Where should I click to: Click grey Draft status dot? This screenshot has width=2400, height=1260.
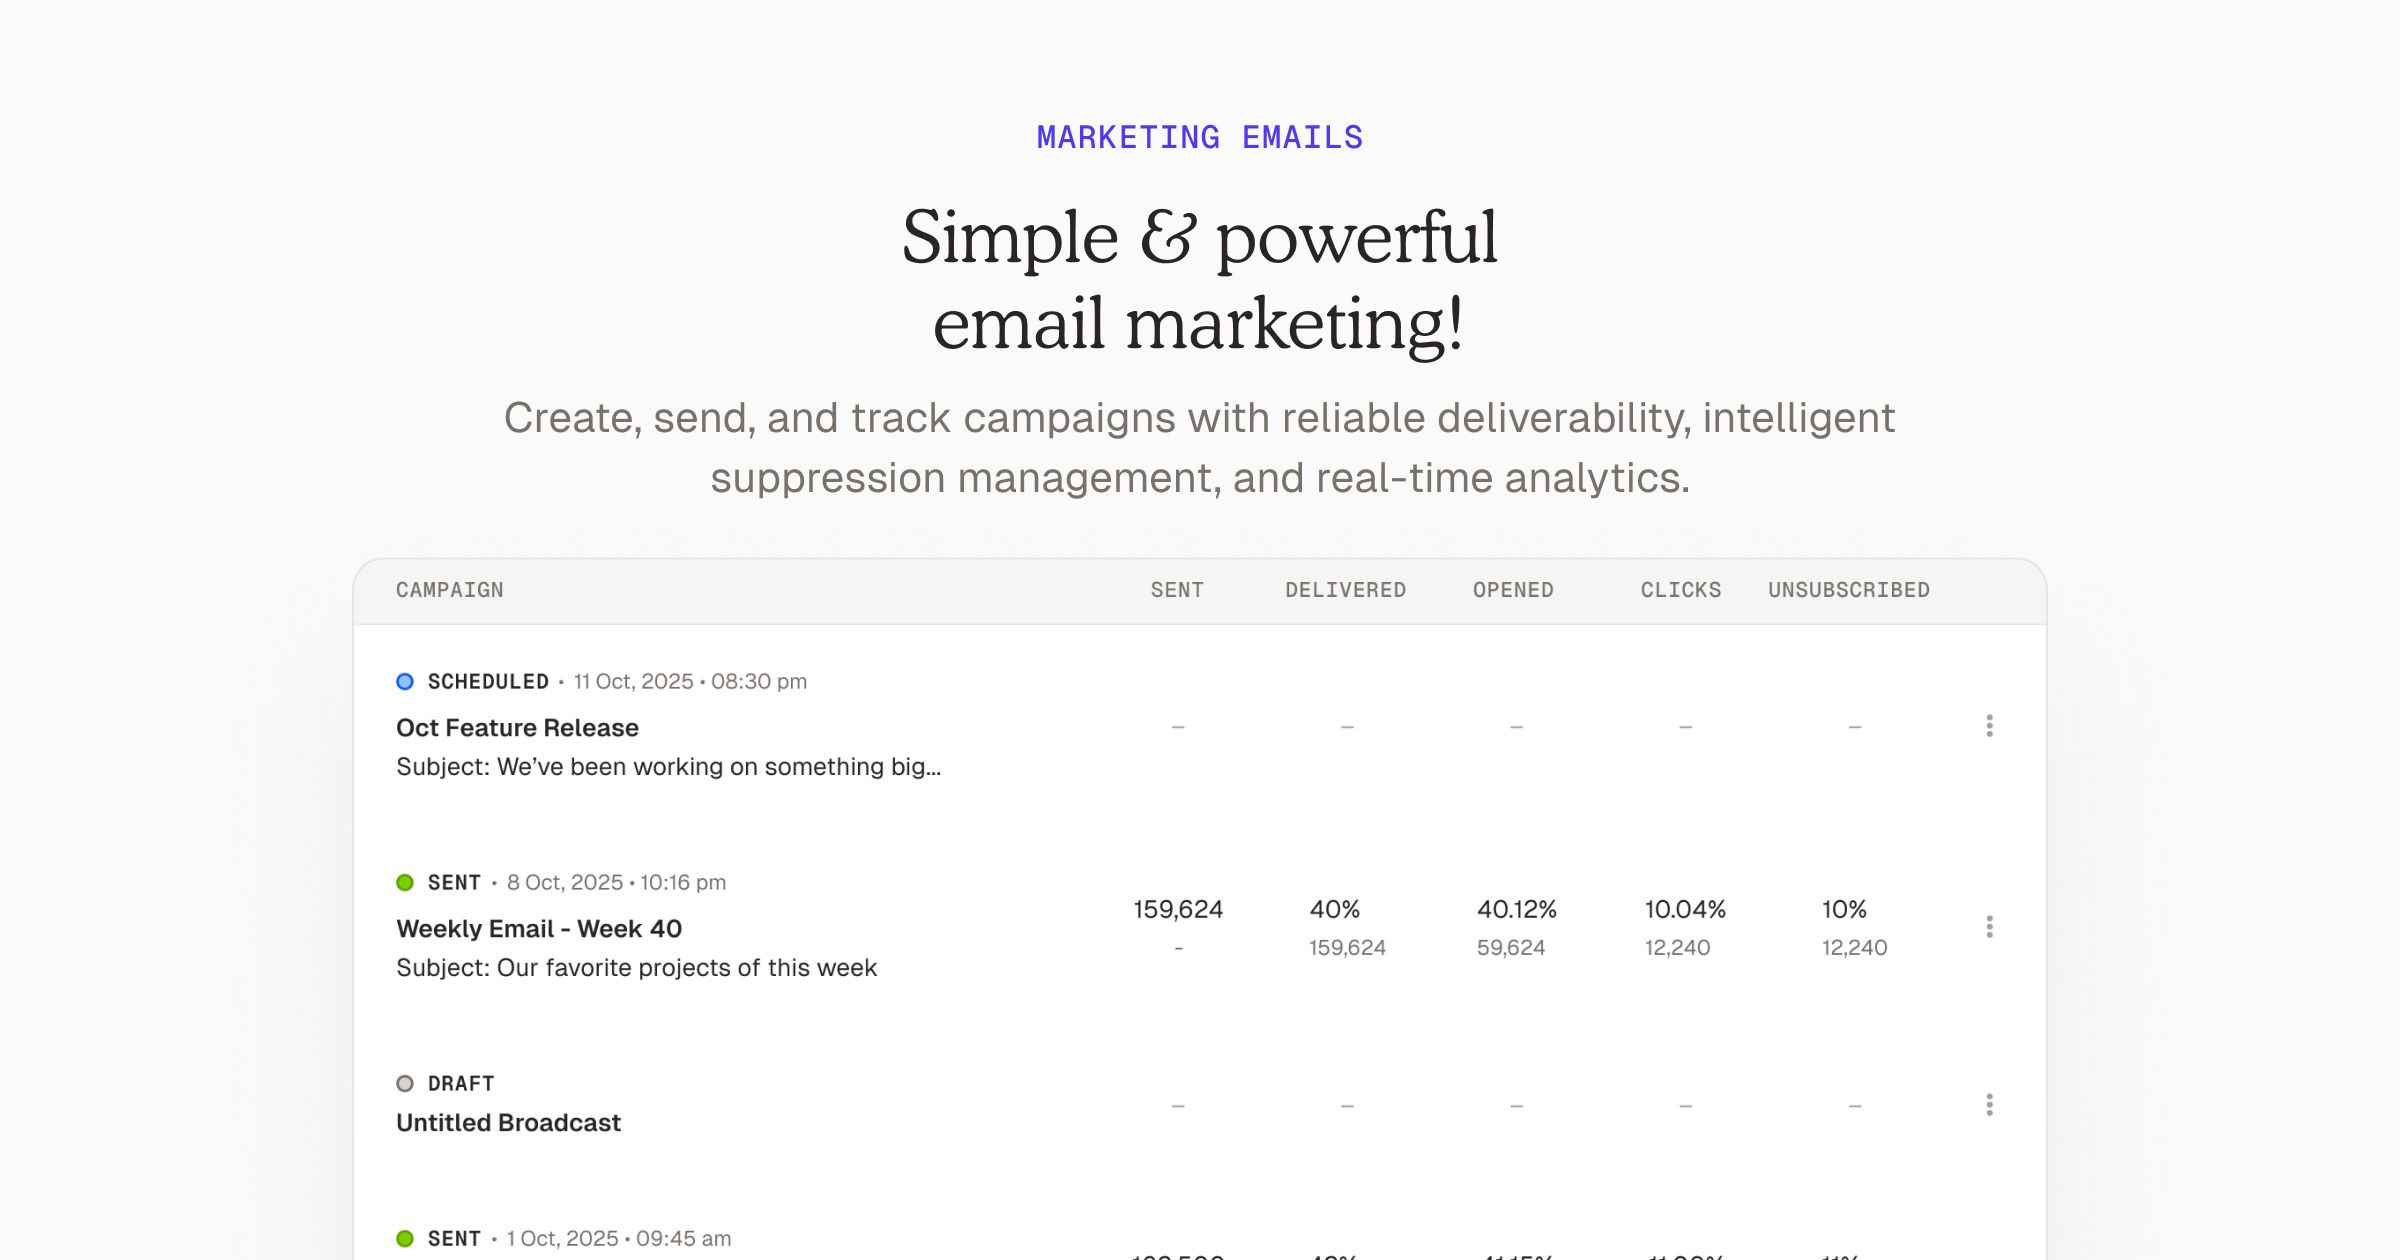tap(405, 1084)
